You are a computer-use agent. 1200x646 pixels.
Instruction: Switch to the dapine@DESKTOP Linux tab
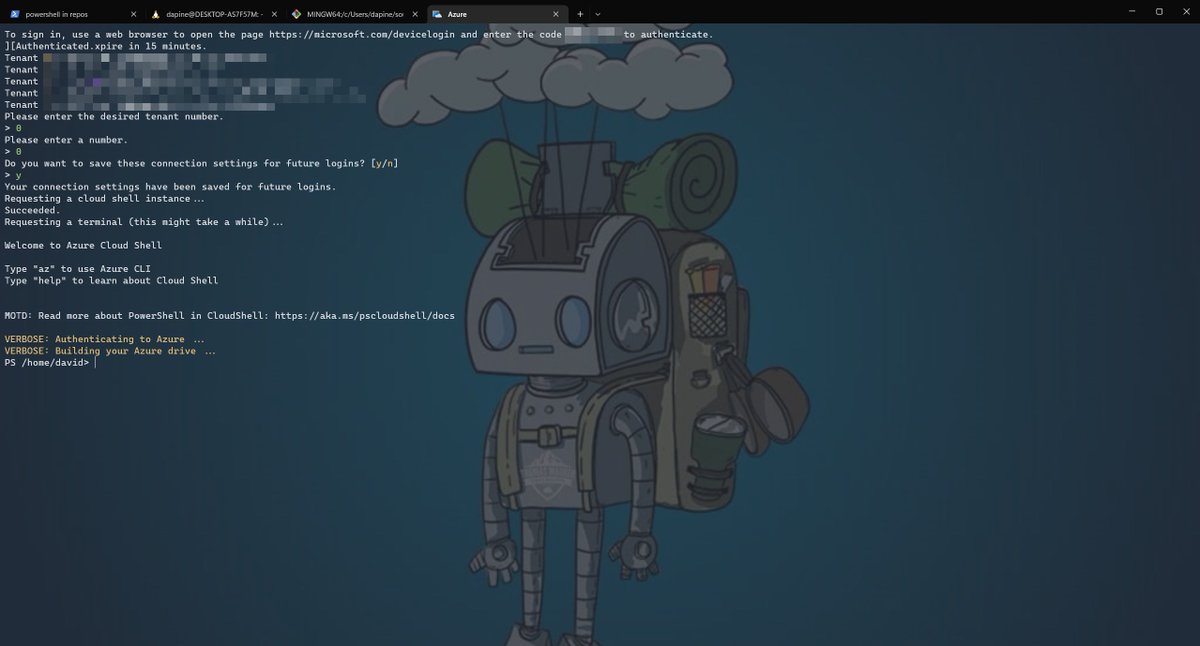click(x=214, y=14)
